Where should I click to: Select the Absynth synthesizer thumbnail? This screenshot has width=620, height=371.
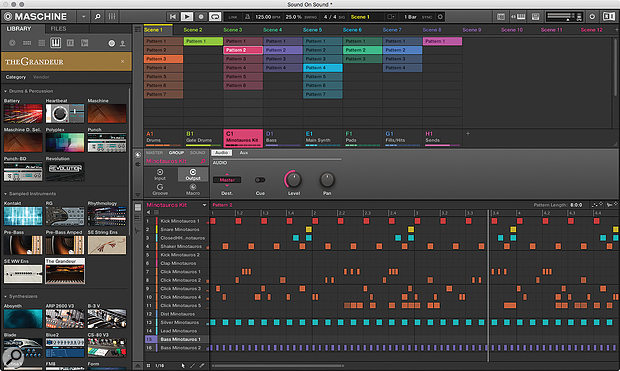click(23, 319)
